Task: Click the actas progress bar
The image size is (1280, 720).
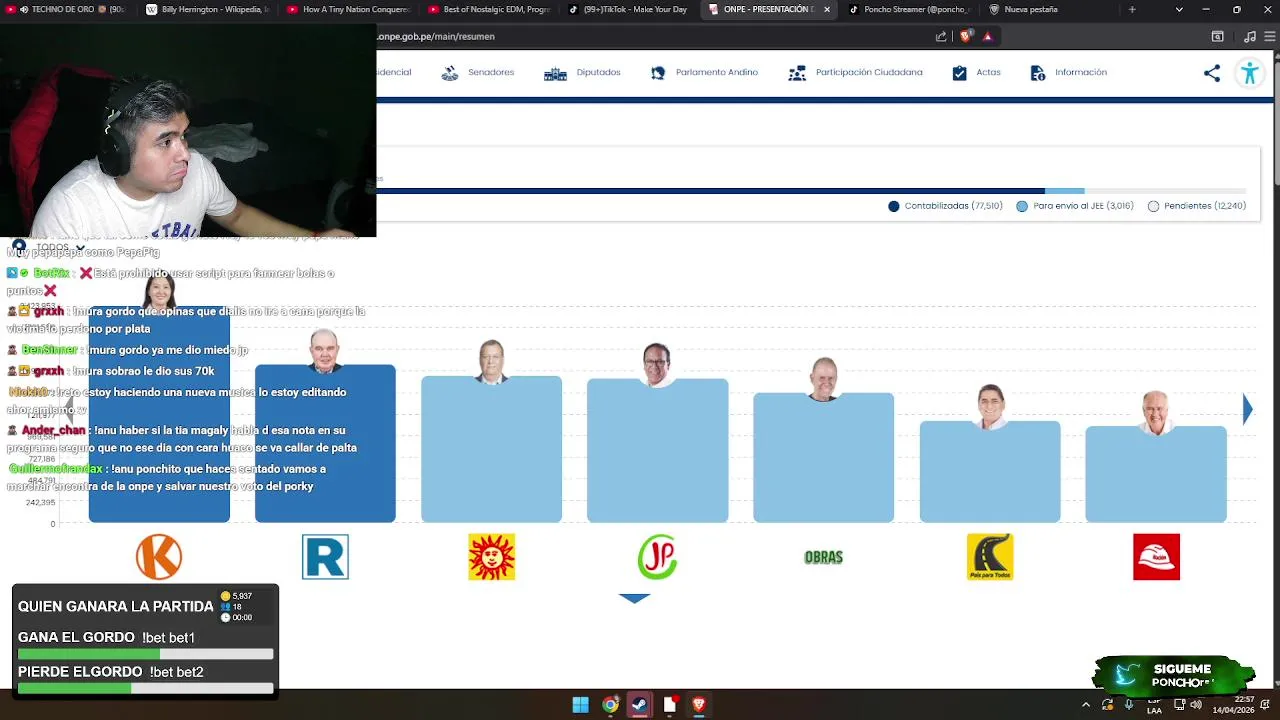Action: click(x=811, y=190)
